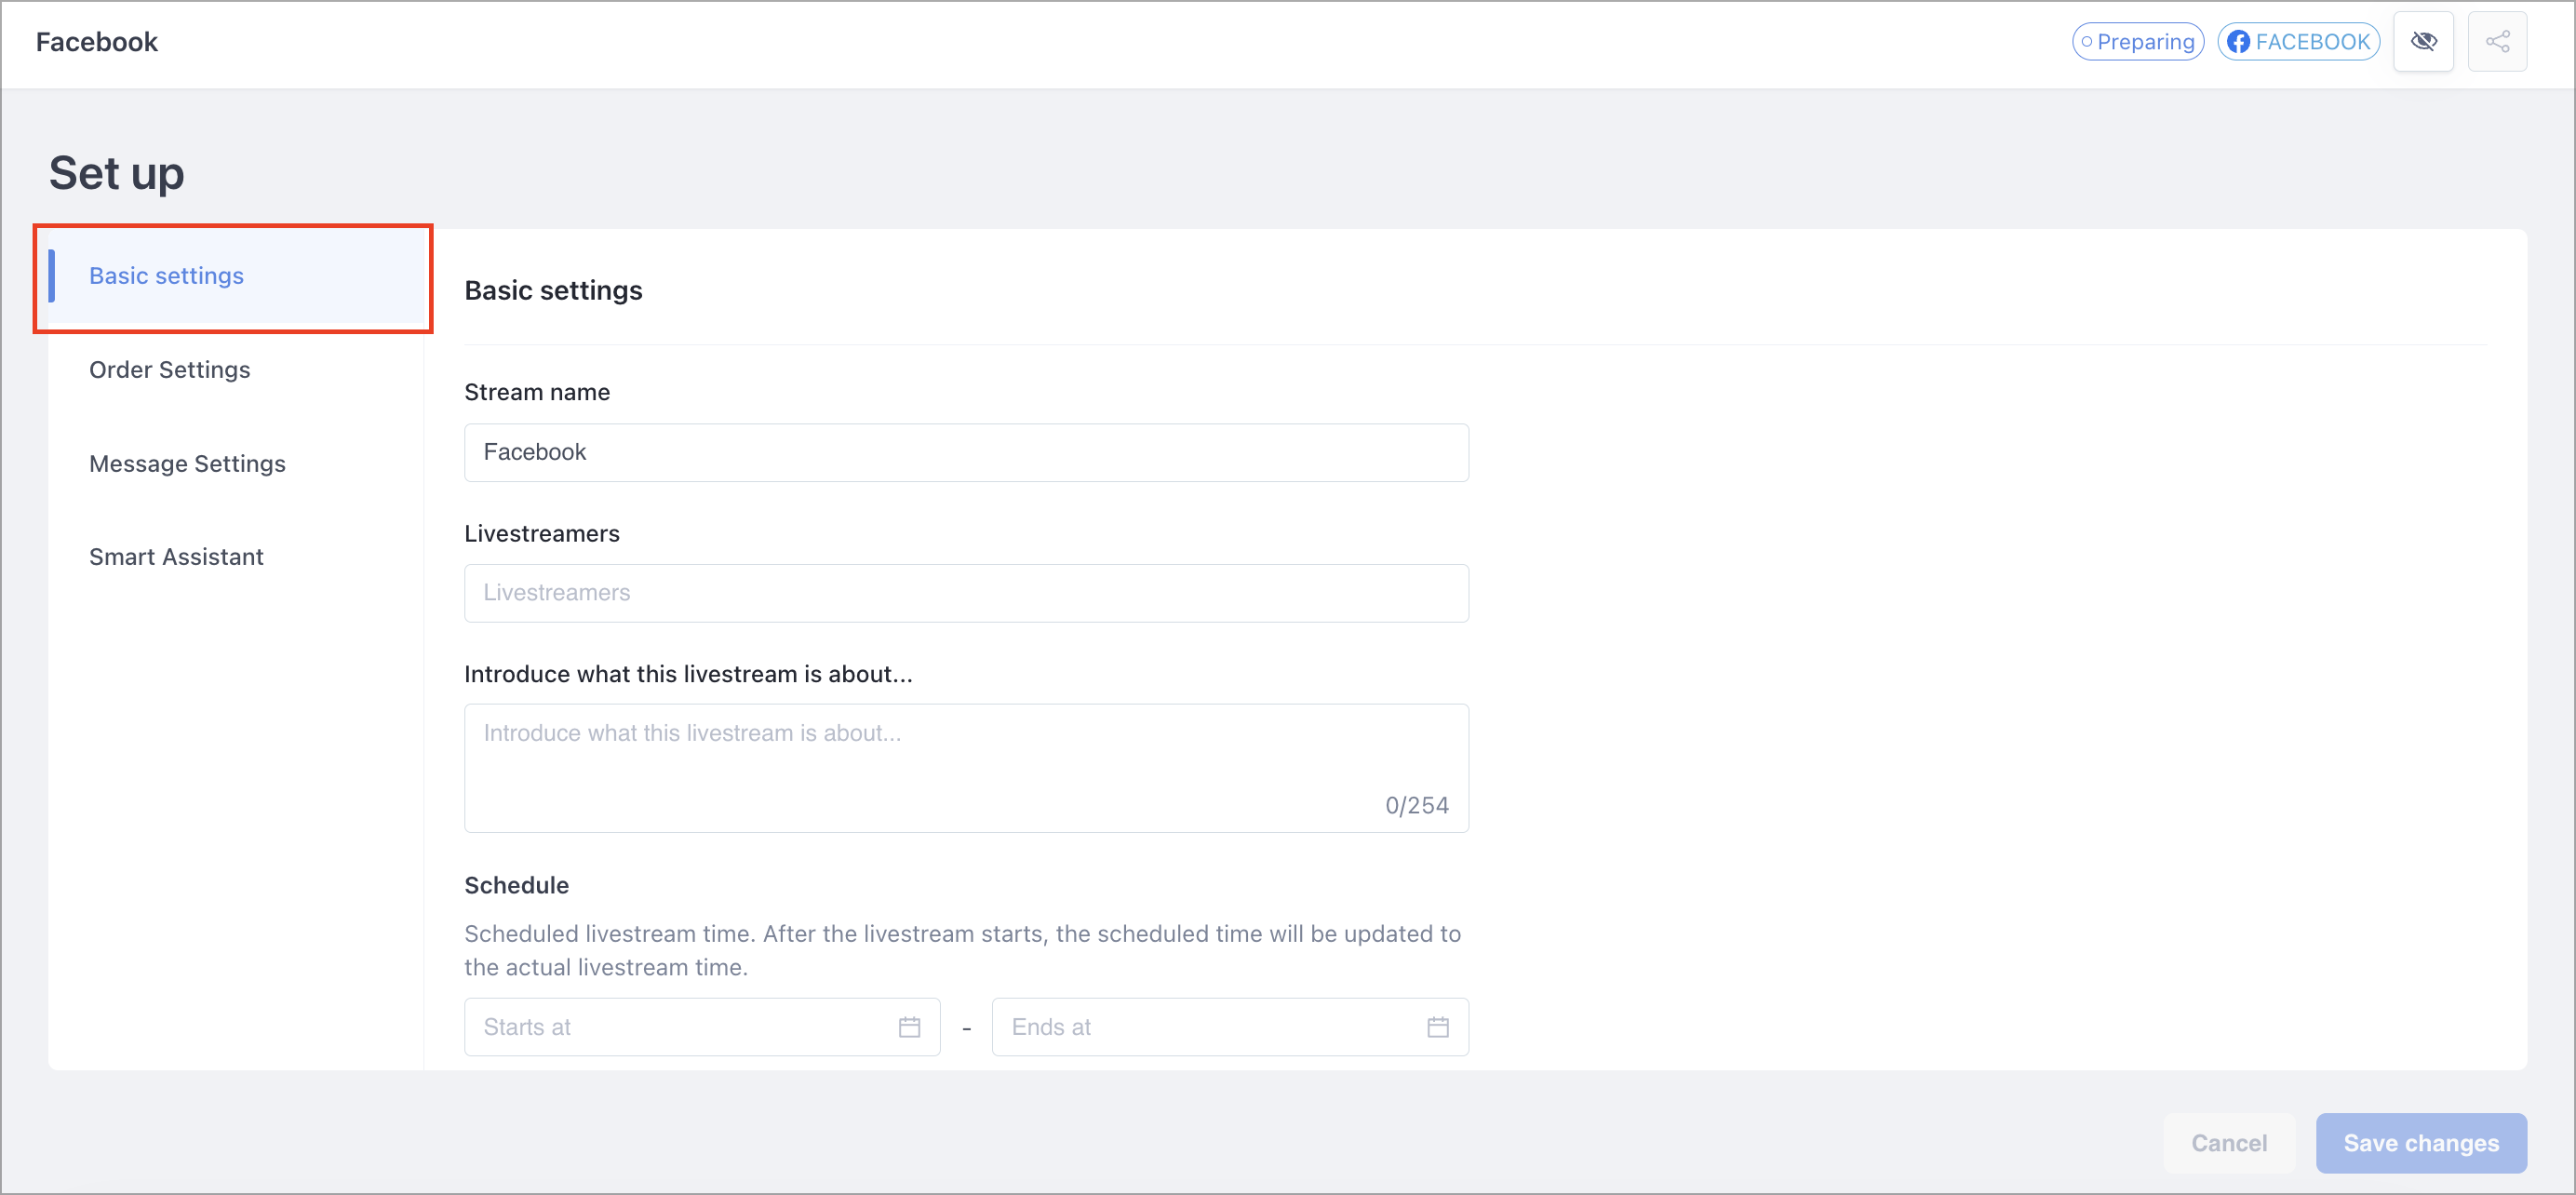2576x1195 pixels.
Task: Click the Cancel button
Action: [x=2228, y=1143]
